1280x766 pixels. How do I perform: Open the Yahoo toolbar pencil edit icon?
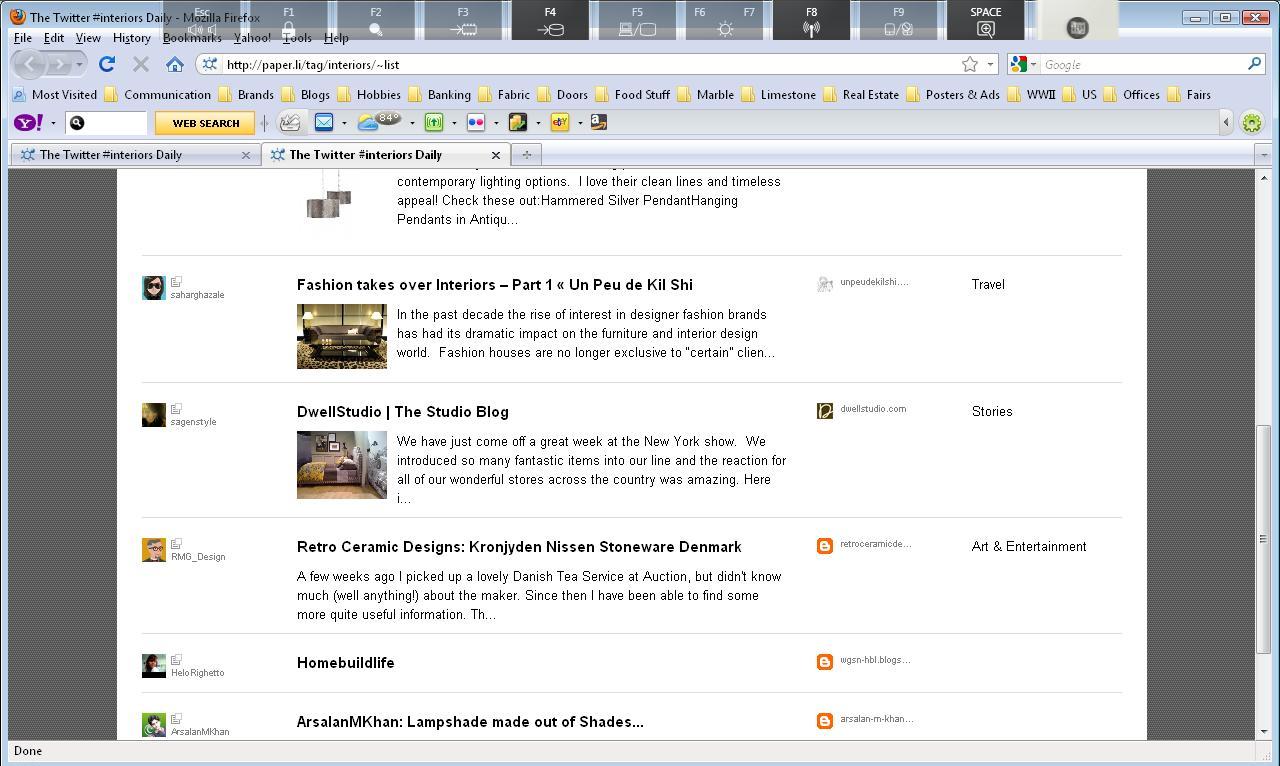pos(290,123)
